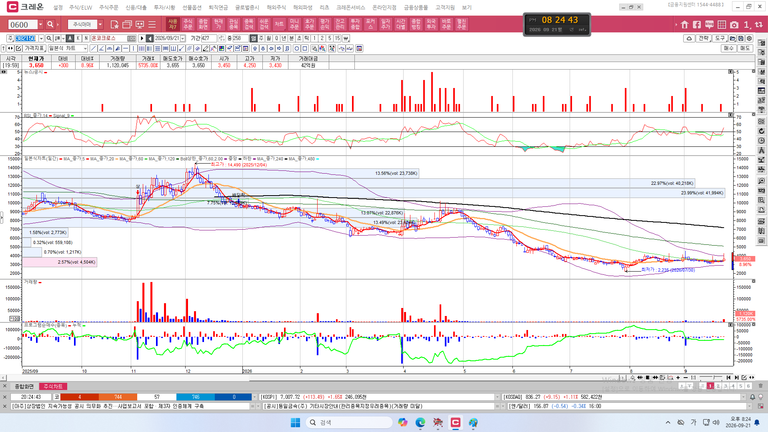Image resolution: width=768 pixels, height=432 pixels.
Task: Click the 주식주문 shortcut button in red toolbar
Action: [188, 24]
